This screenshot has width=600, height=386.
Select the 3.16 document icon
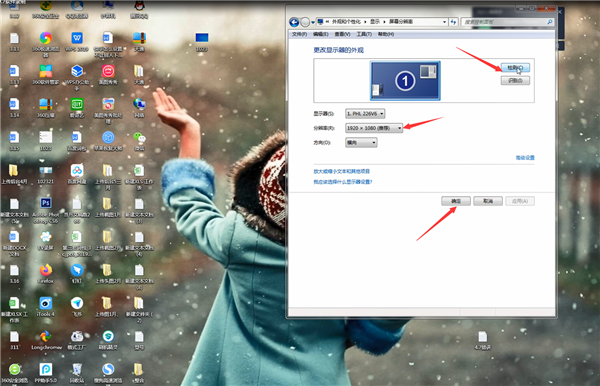pyautogui.click(x=15, y=274)
